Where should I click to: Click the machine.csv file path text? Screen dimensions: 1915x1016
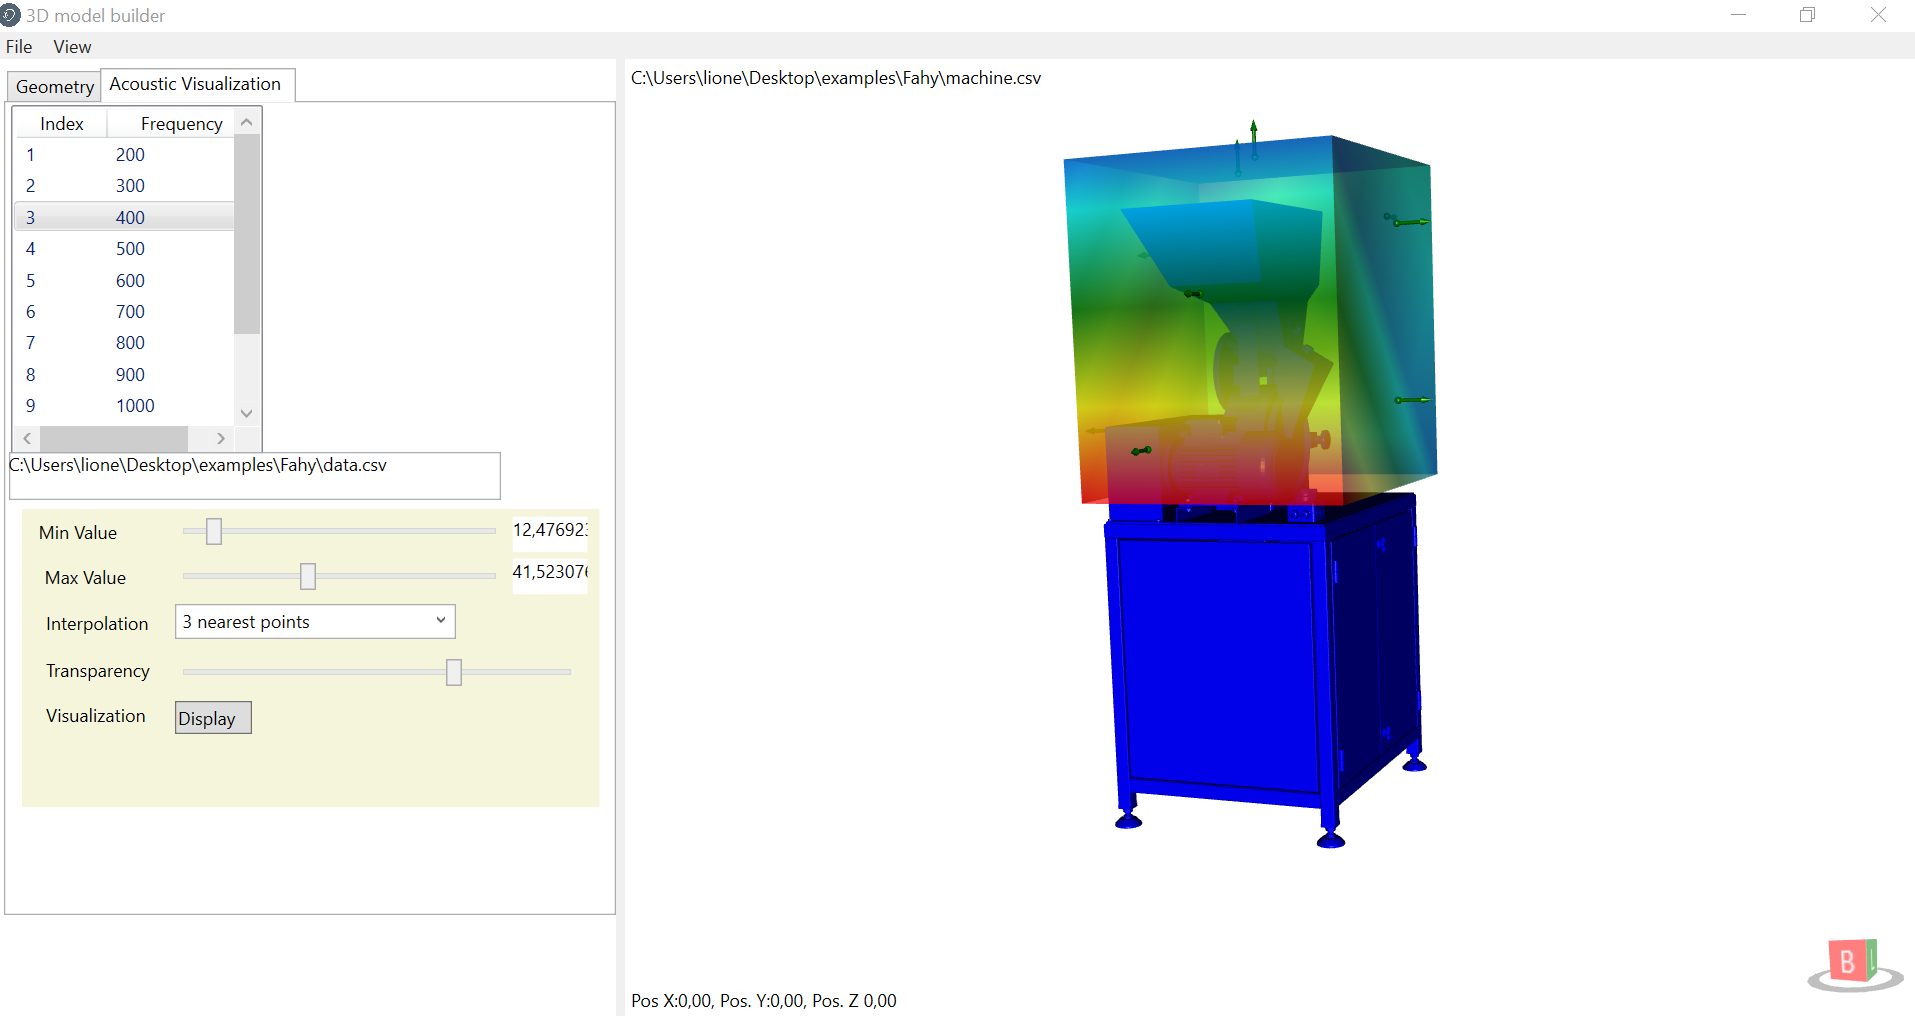click(836, 78)
